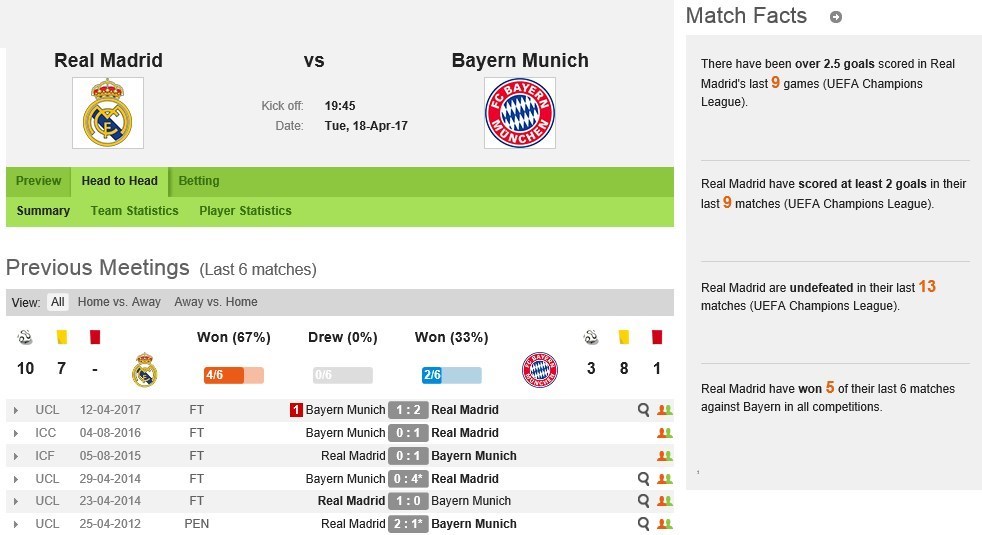This screenshot has width=982, height=535.
Task: Click magnifier icon for 12-04-2017 match
Action: [x=644, y=410]
